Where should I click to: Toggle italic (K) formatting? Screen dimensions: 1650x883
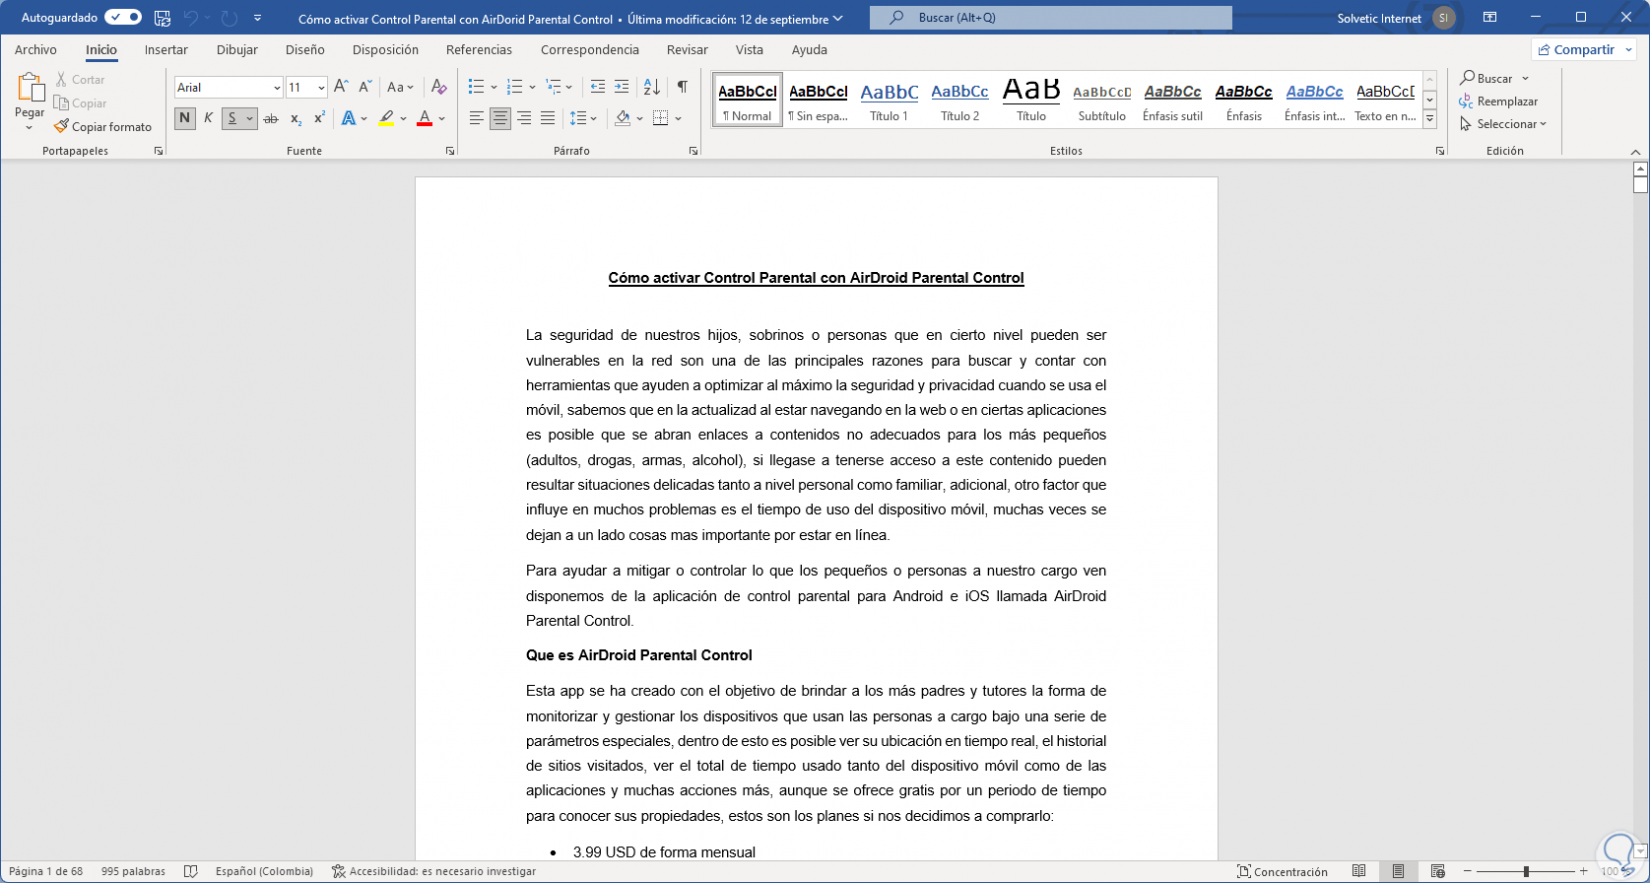208,119
